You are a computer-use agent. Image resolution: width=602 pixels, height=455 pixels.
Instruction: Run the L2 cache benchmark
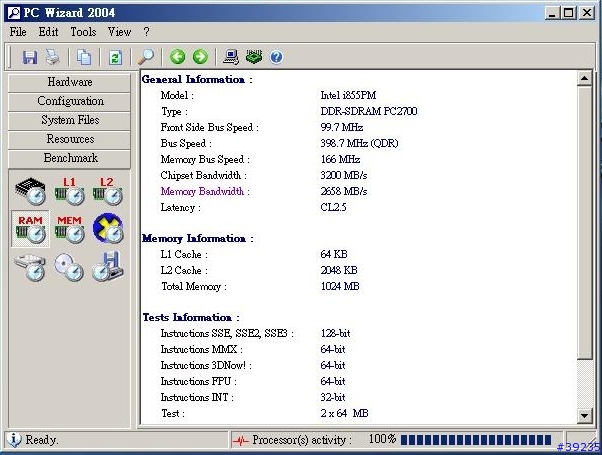(x=108, y=191)
